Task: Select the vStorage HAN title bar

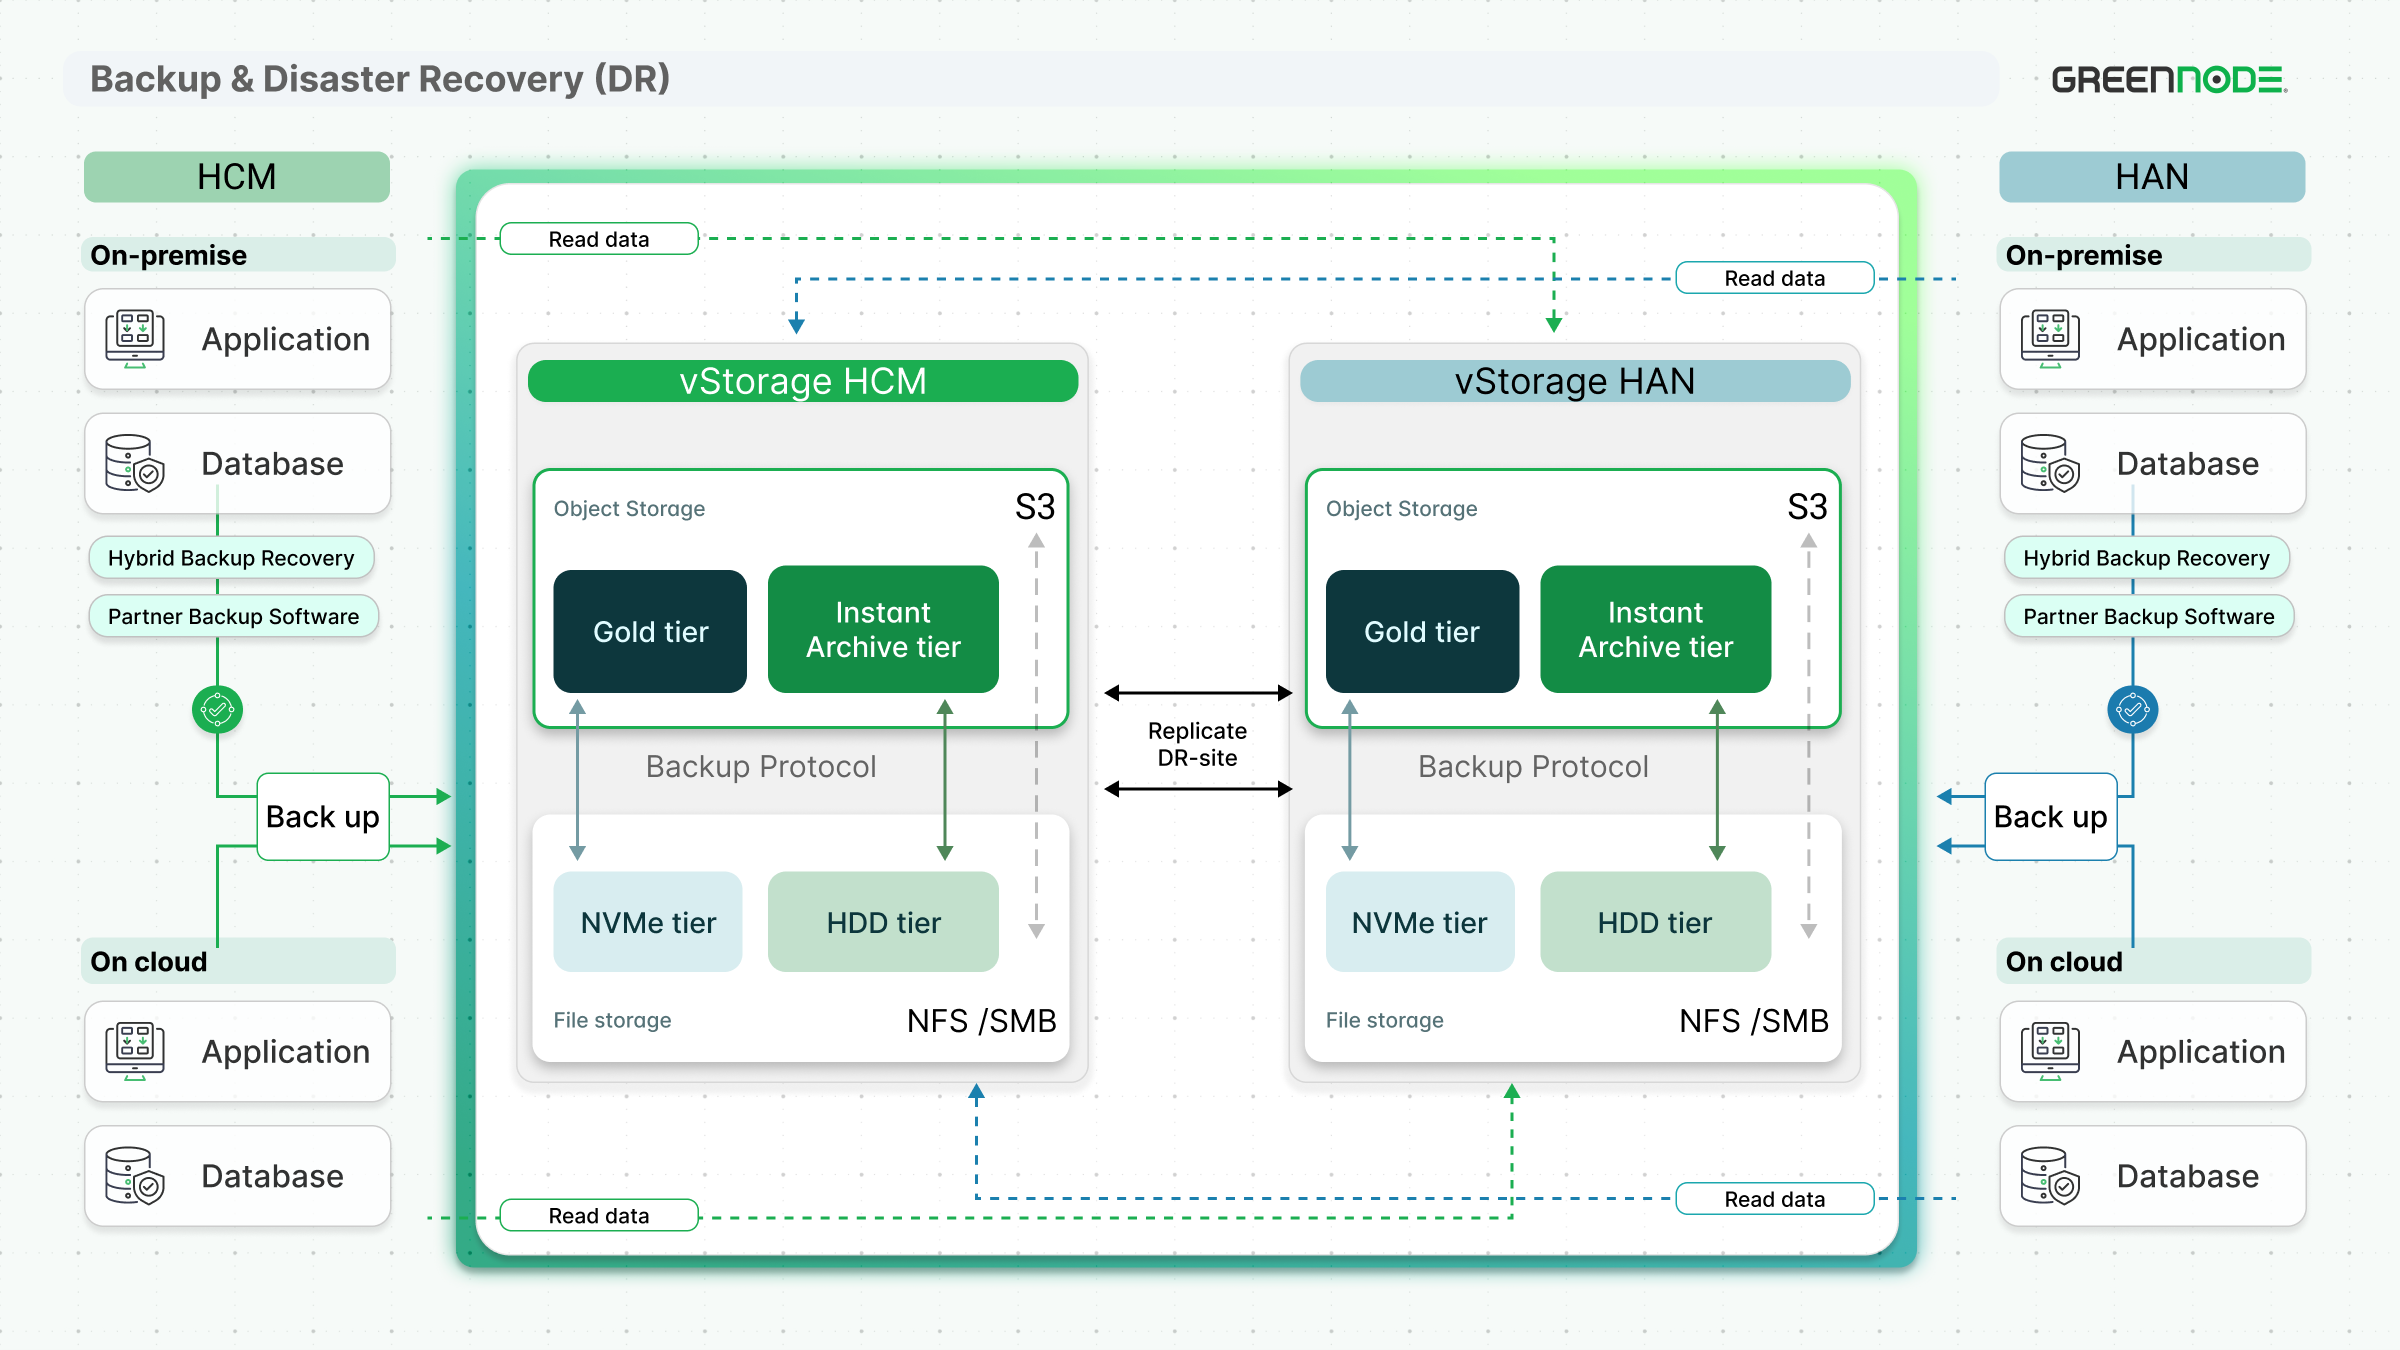Action: pos(1575,381)
